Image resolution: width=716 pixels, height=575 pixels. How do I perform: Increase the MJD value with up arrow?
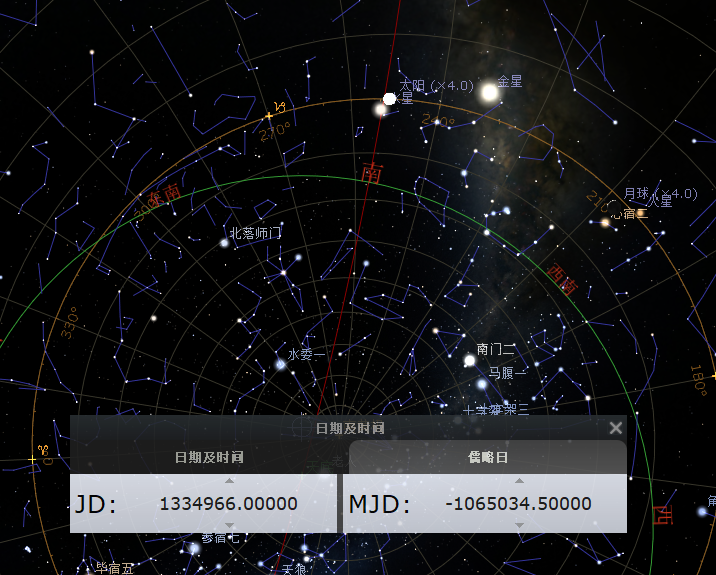pyautogui.click(x=519, y=481)
